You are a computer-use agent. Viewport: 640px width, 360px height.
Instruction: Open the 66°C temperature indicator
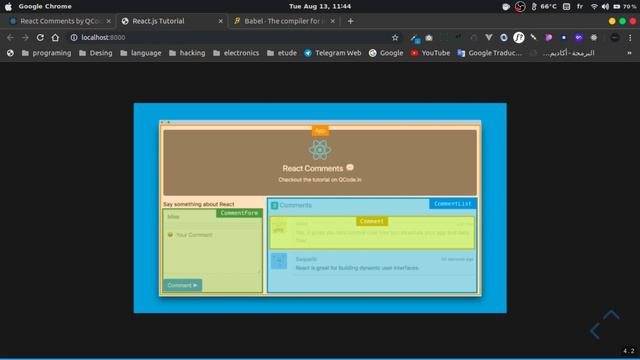(544, 7)
